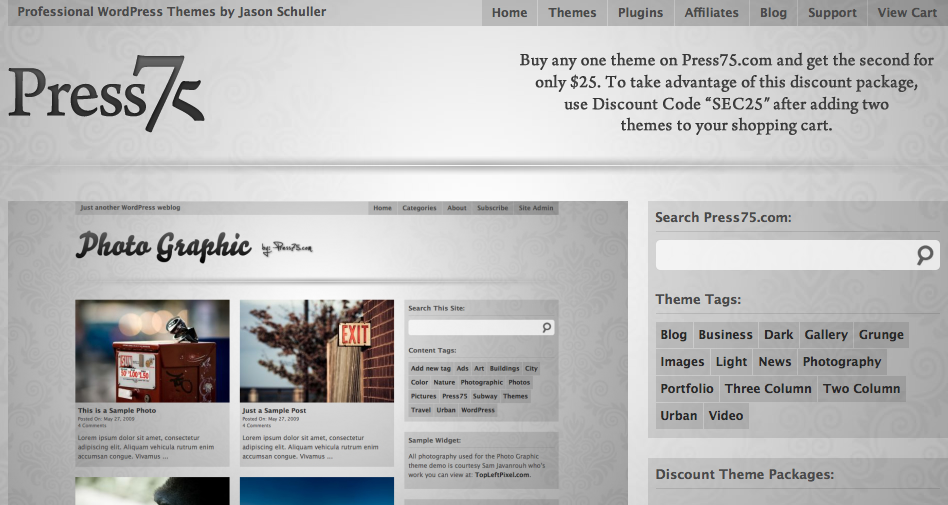
Task: Click the 'Nature' content tag
Action: 444,382
